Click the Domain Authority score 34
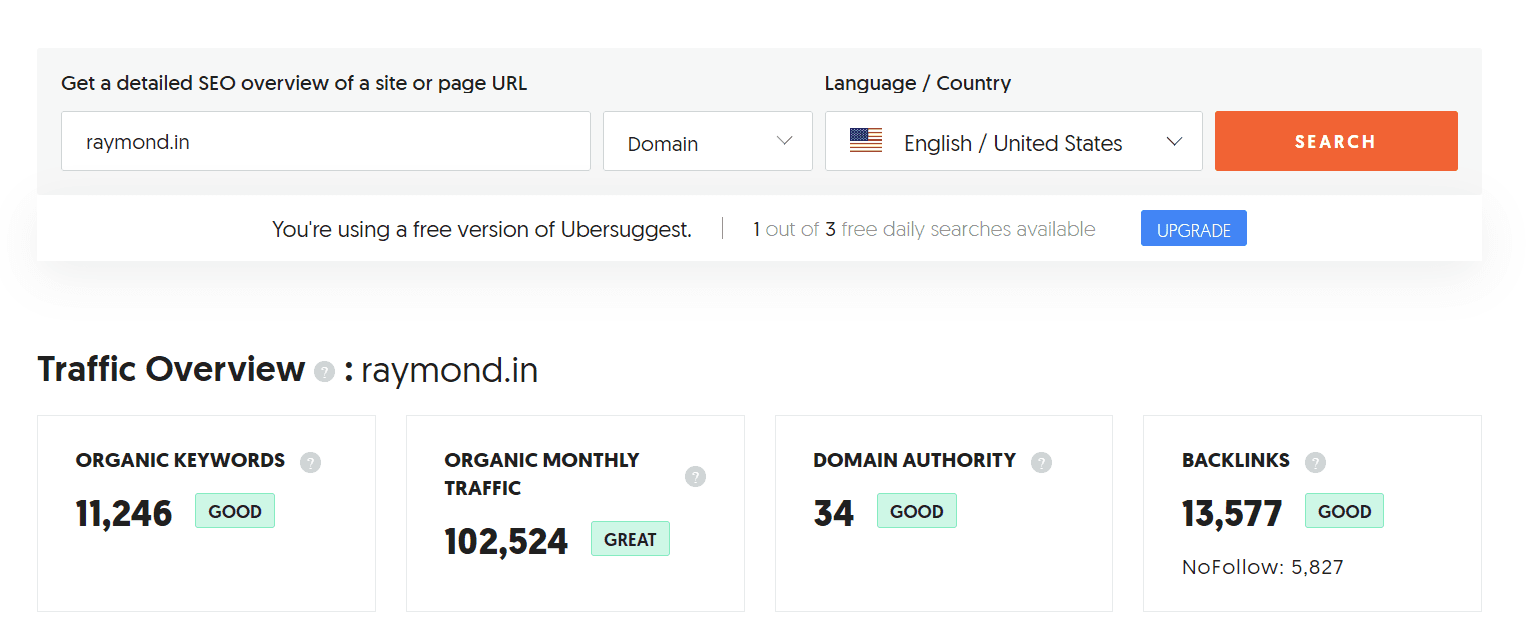1530x643 pixels. pos(834,514)
